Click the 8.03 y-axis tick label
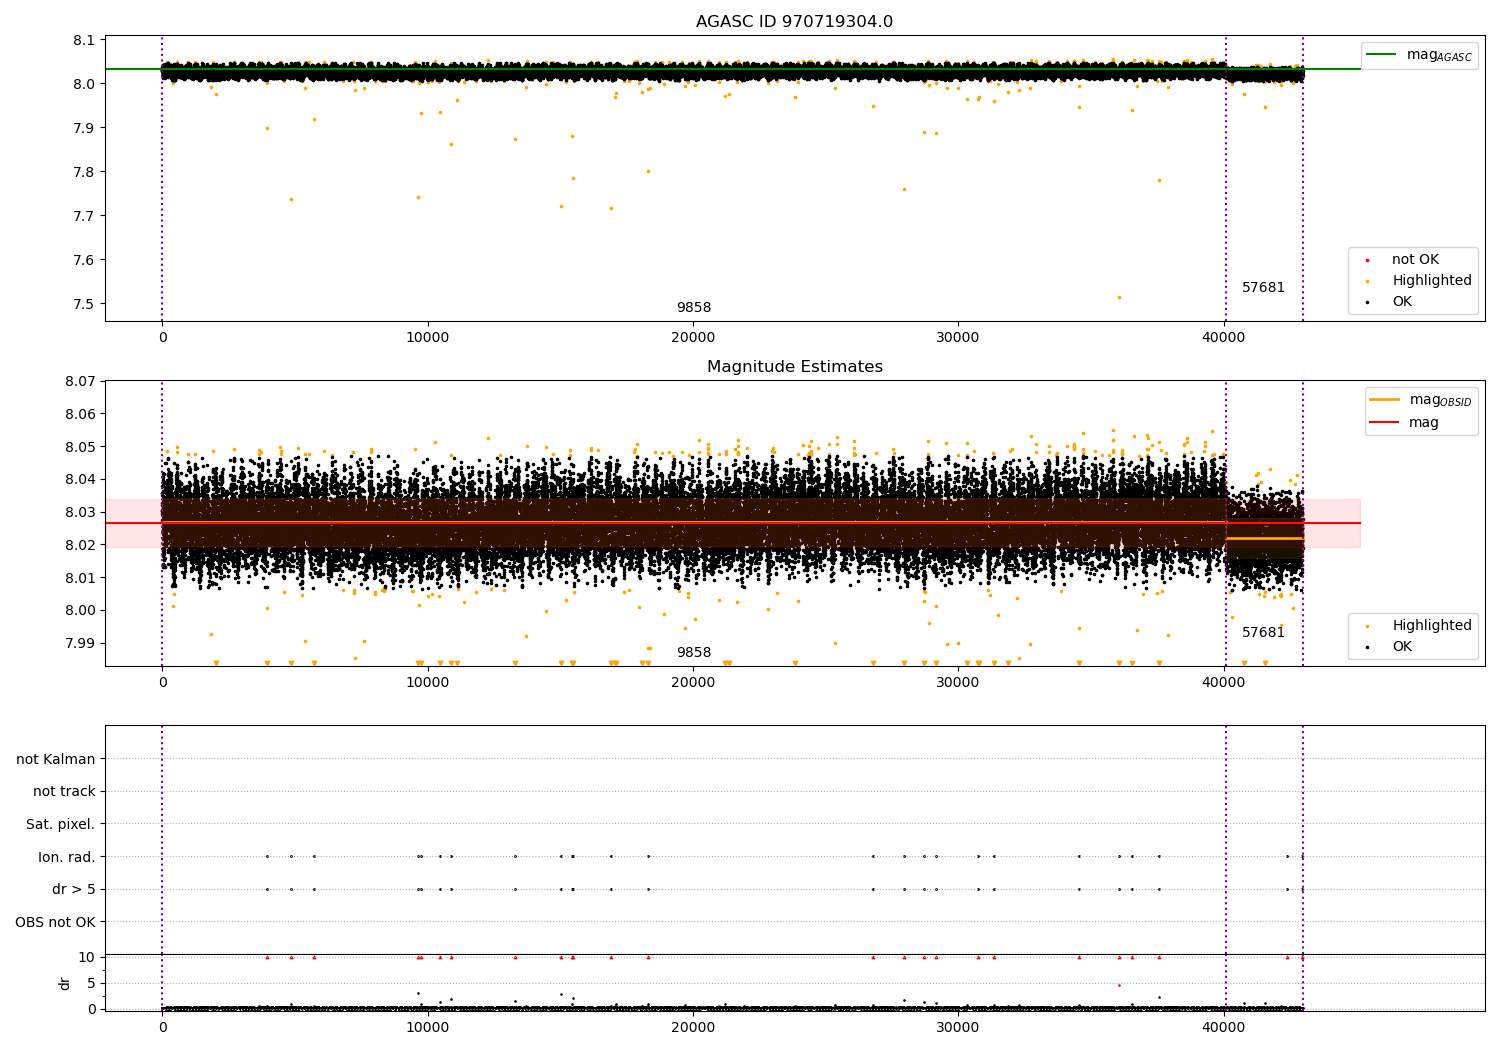 click(x=80, y=512)
